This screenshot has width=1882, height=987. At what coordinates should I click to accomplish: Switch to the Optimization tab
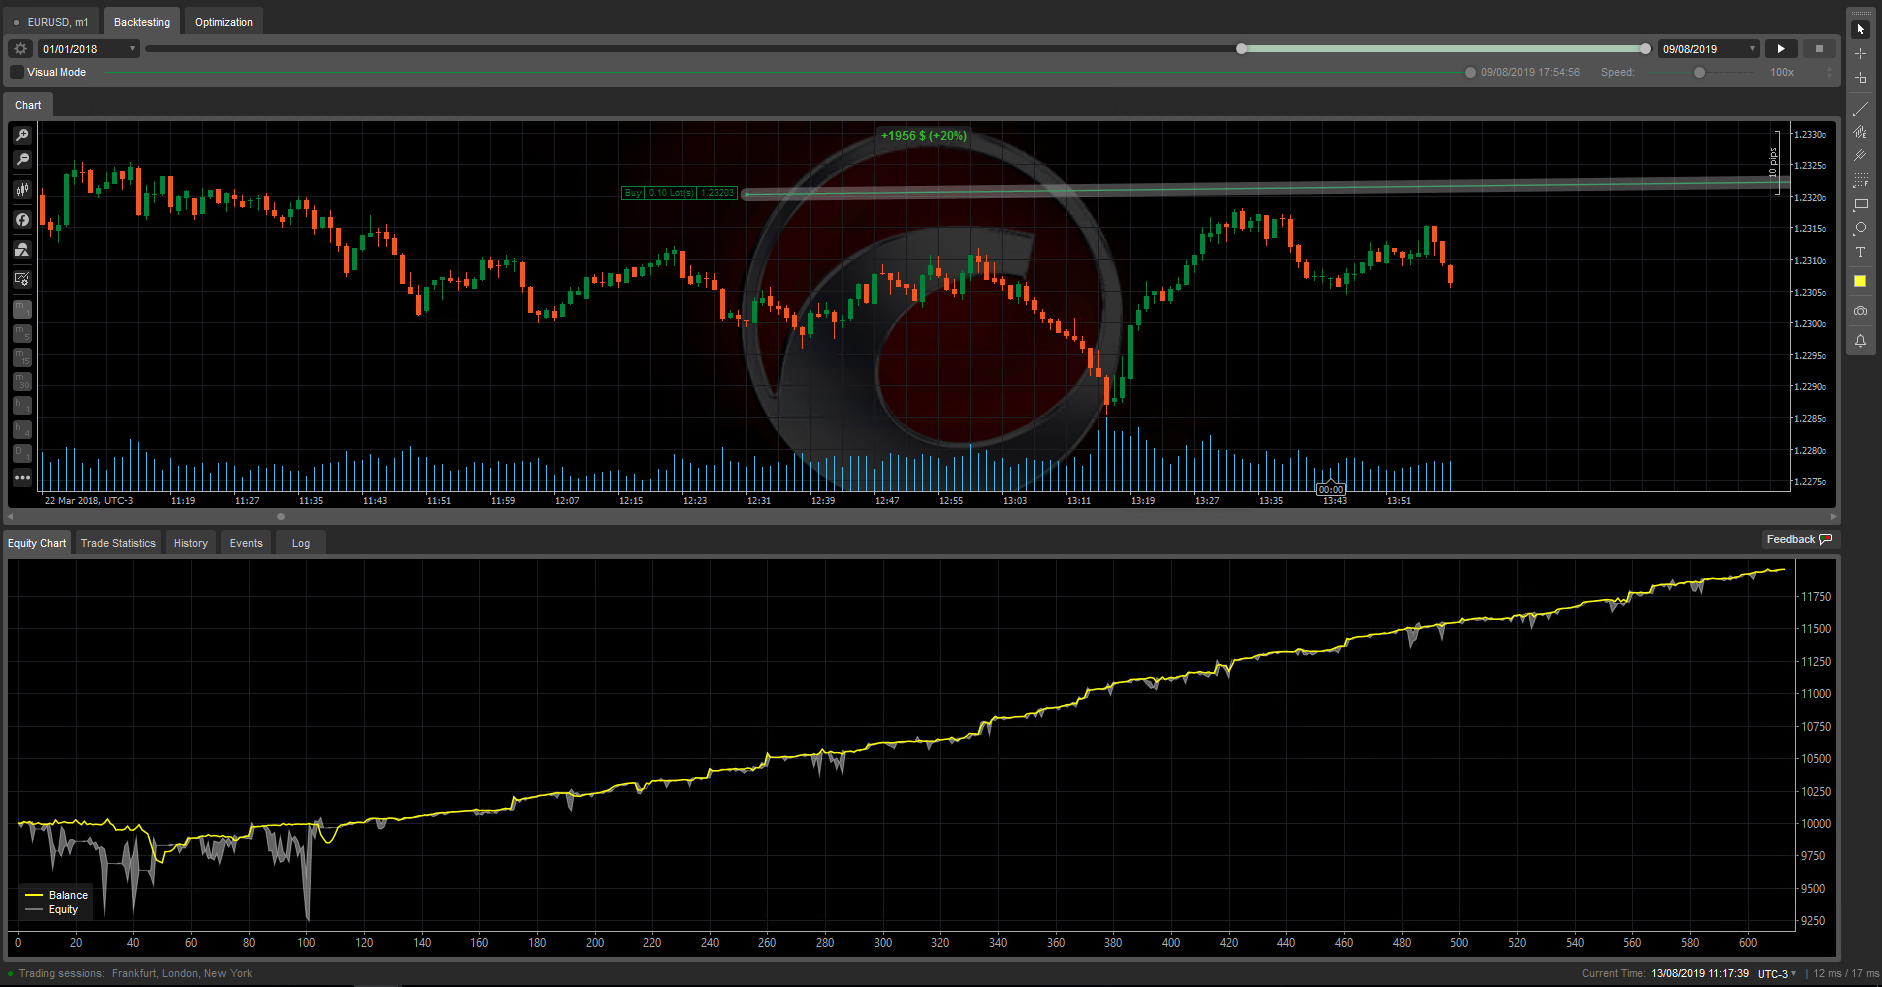[x=224, y=22]
